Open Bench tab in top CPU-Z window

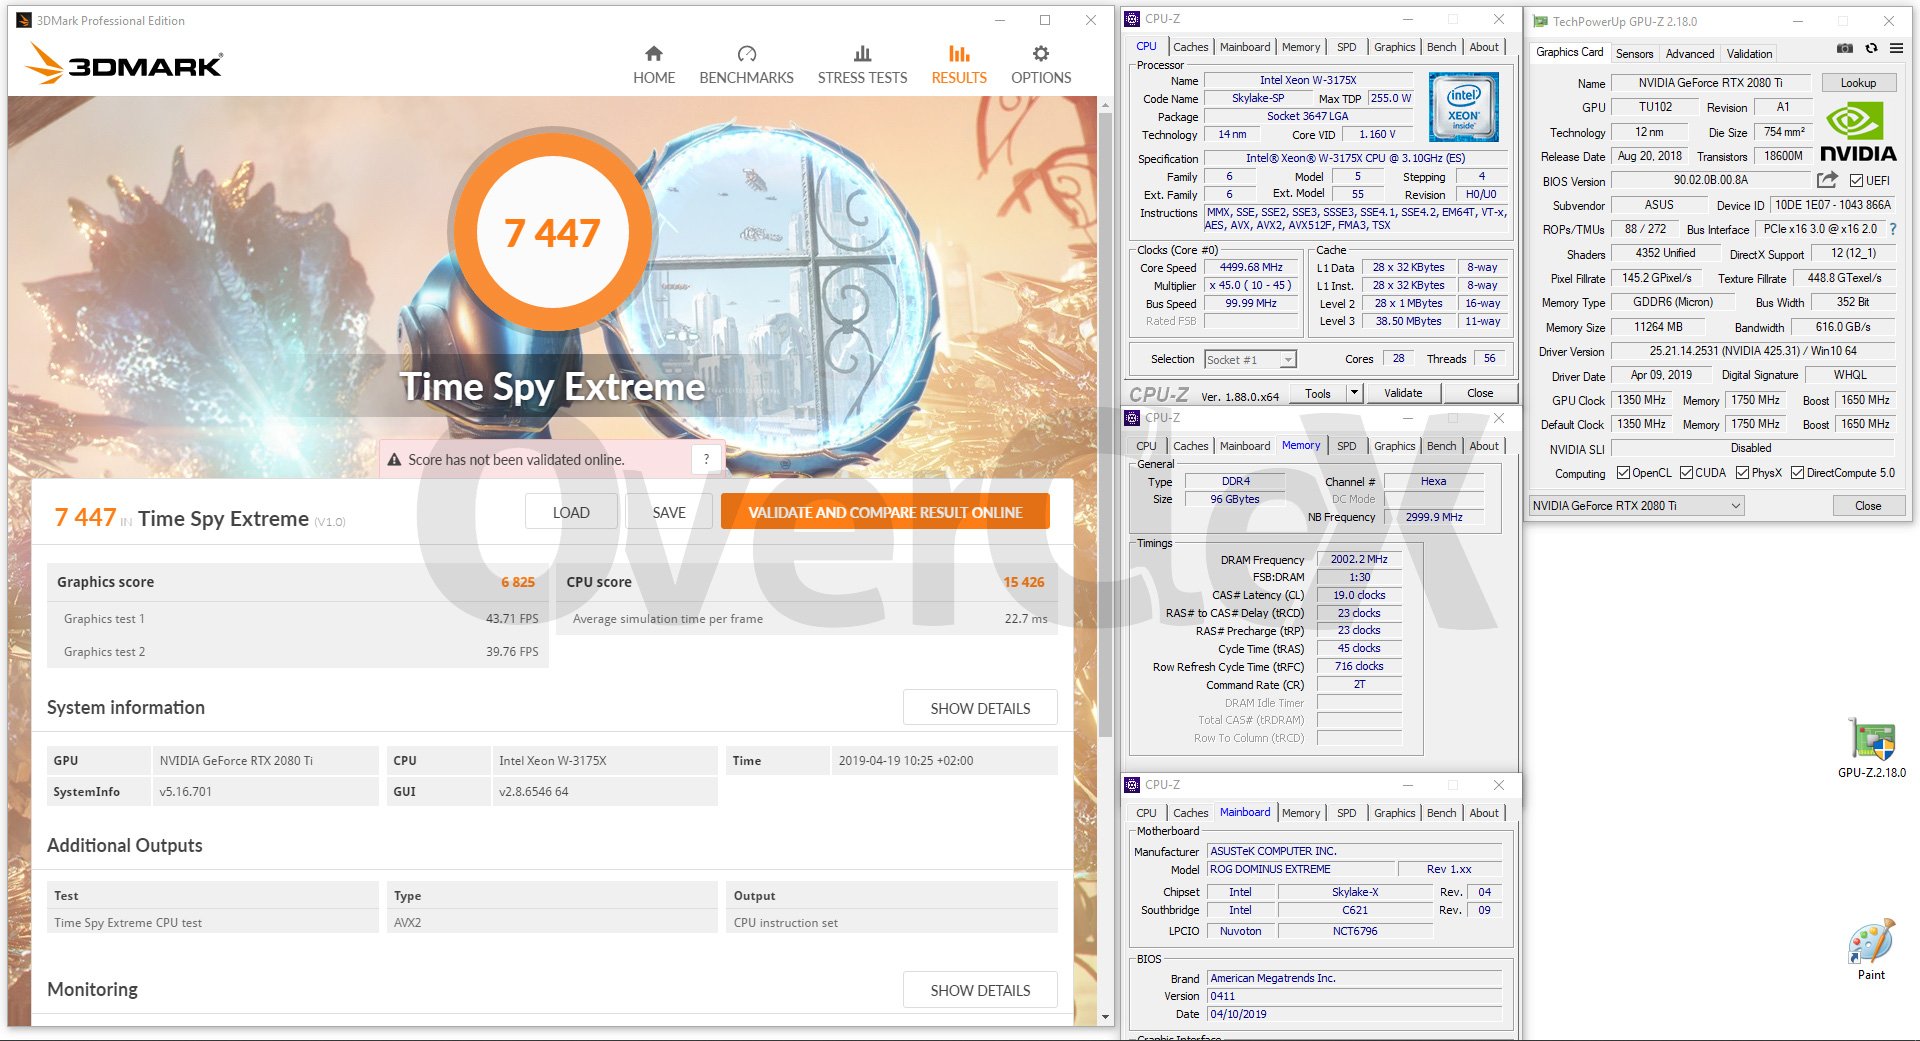coord(1441,47)
